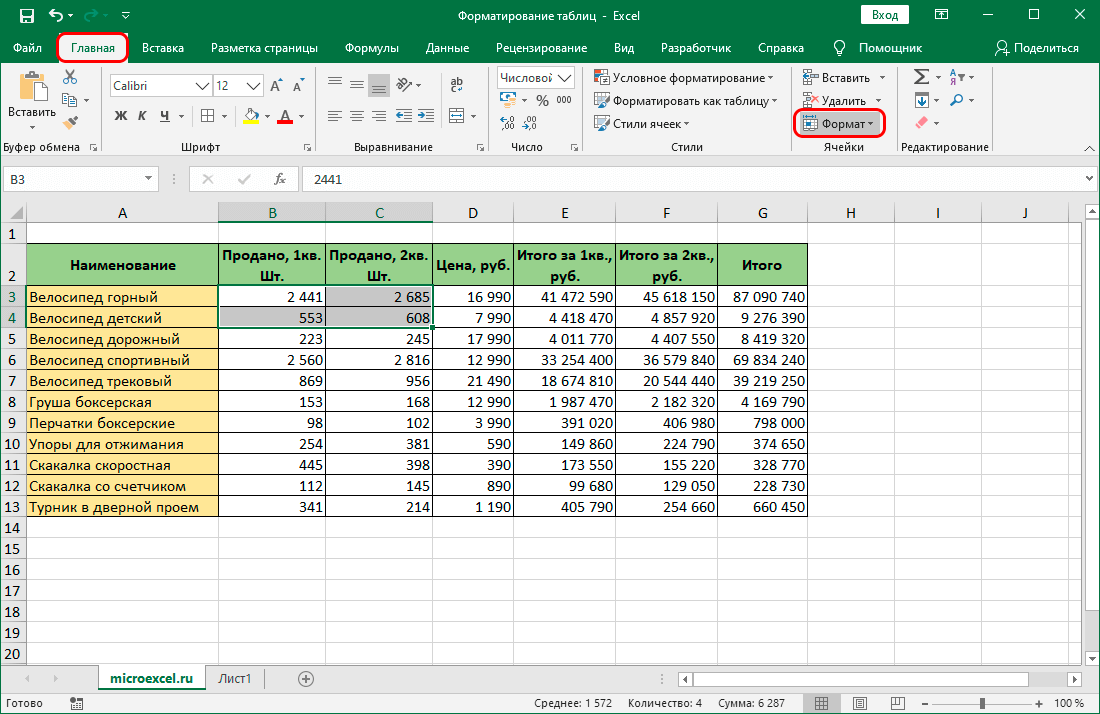1100x714 pixels.
Task: Select the Format Painter brush icon
Action: pos(69,123)
